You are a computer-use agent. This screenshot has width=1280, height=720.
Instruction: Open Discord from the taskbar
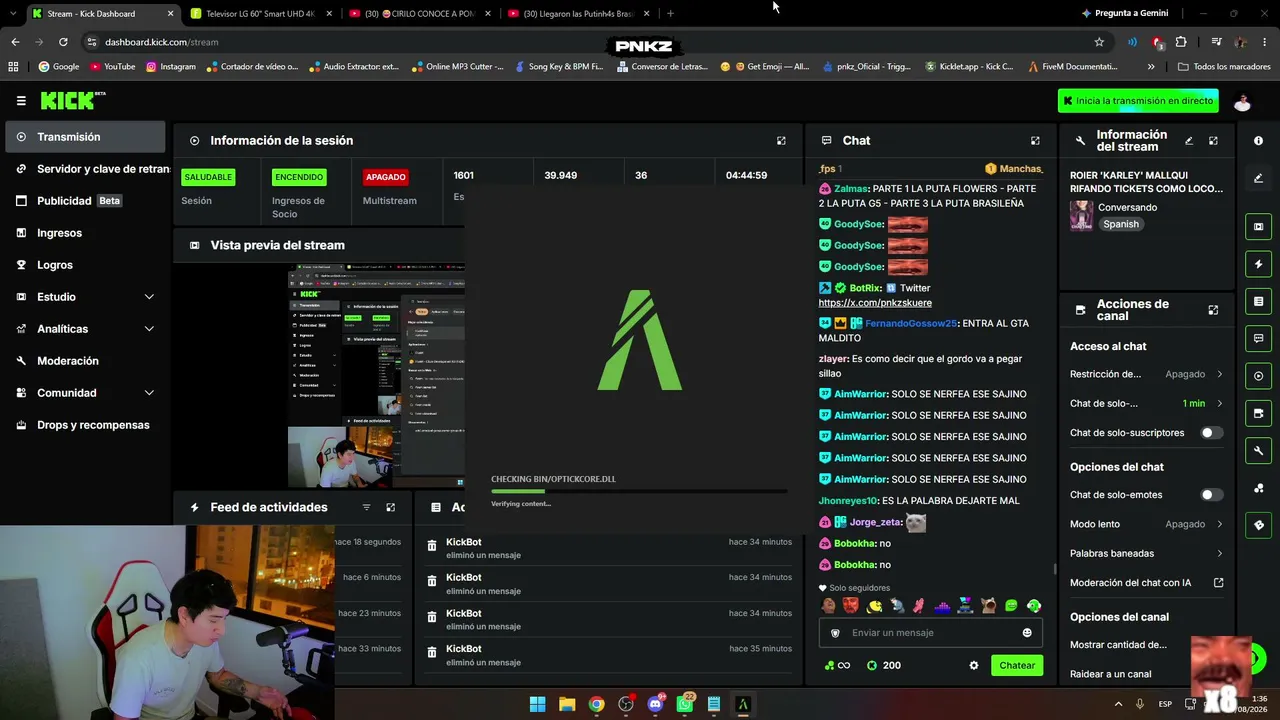coord(656,704)
